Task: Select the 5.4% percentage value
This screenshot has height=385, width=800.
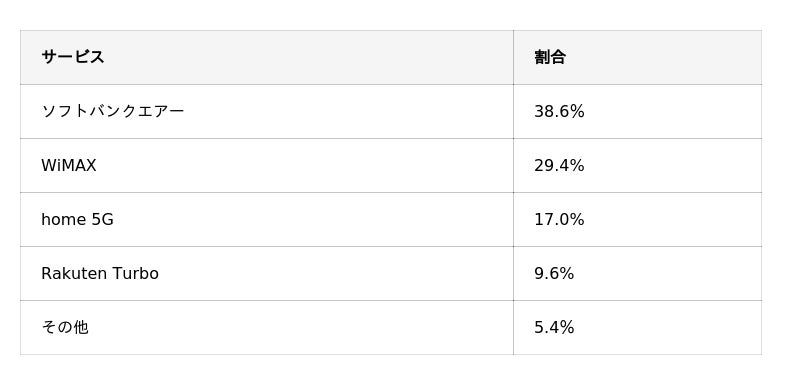Action: [x=554, y=327]
